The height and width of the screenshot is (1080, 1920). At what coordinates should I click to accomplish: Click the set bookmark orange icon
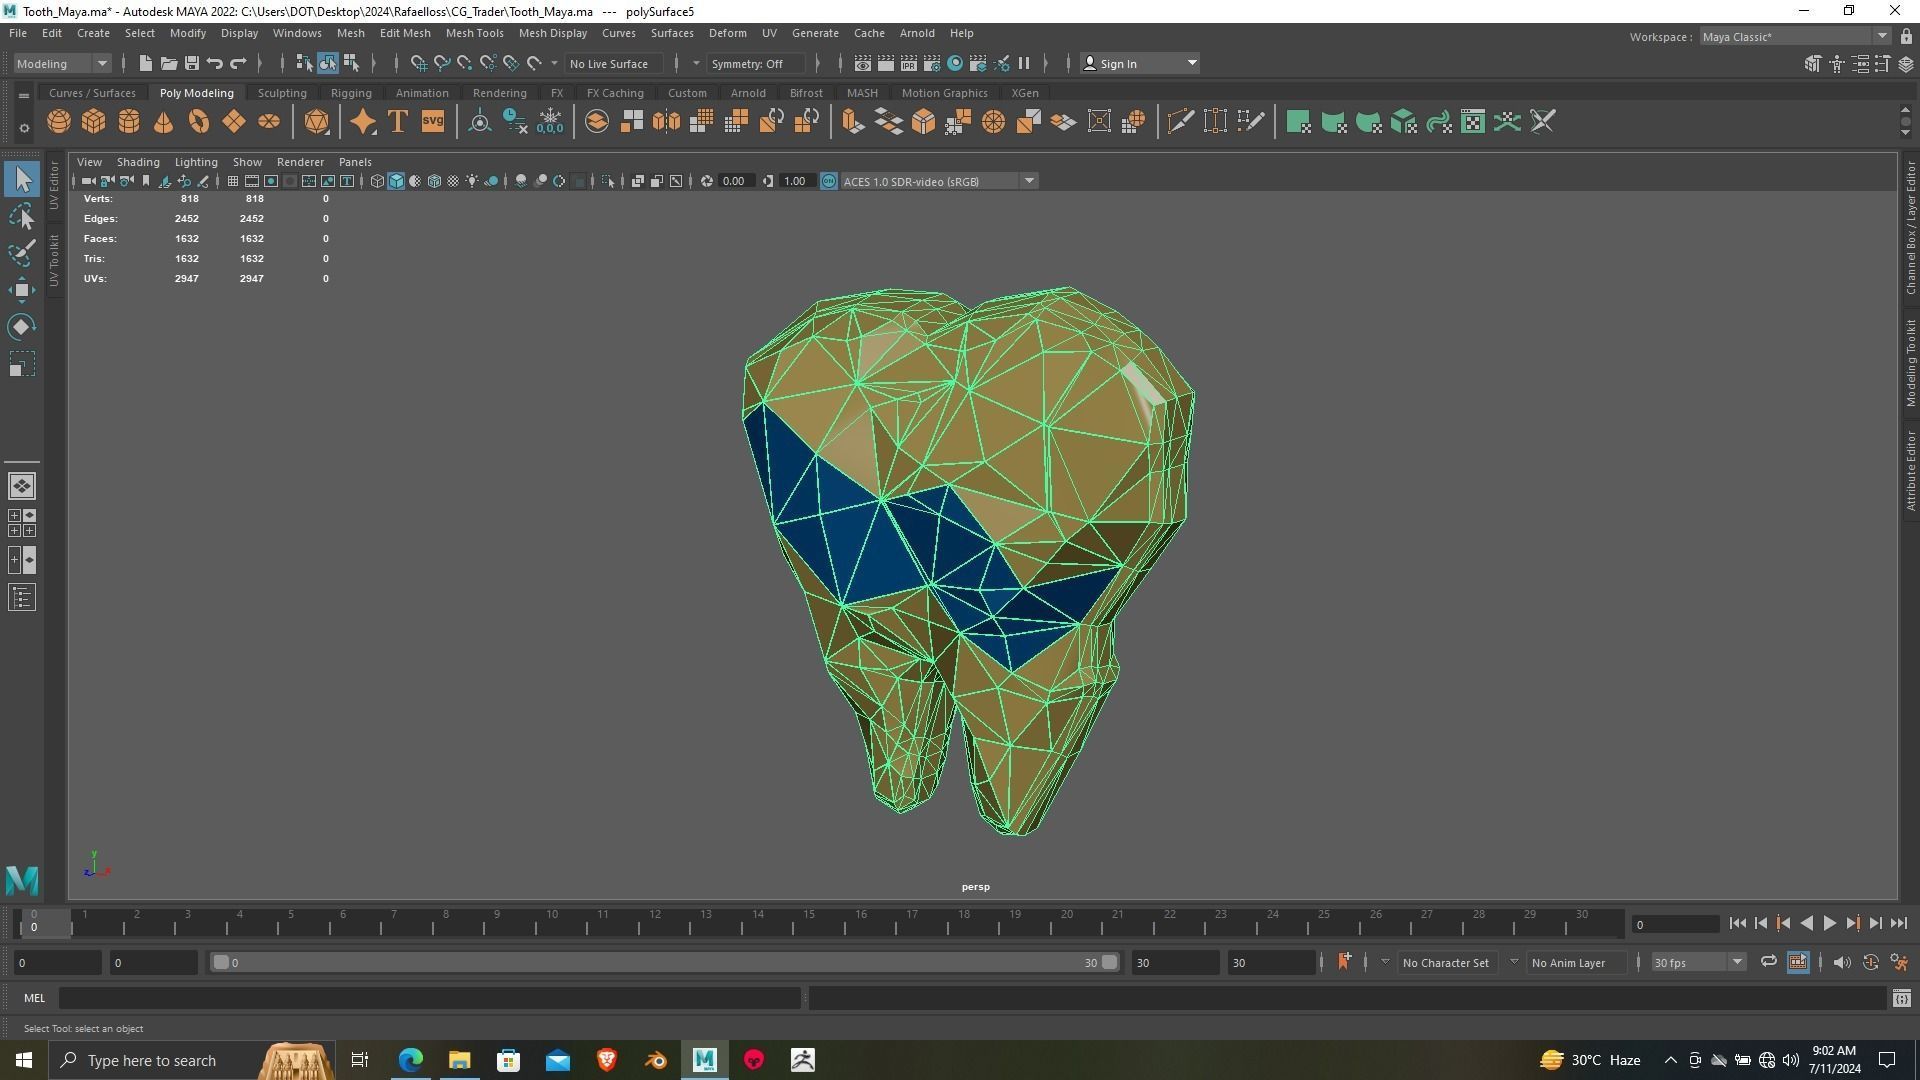[1345, 962]
